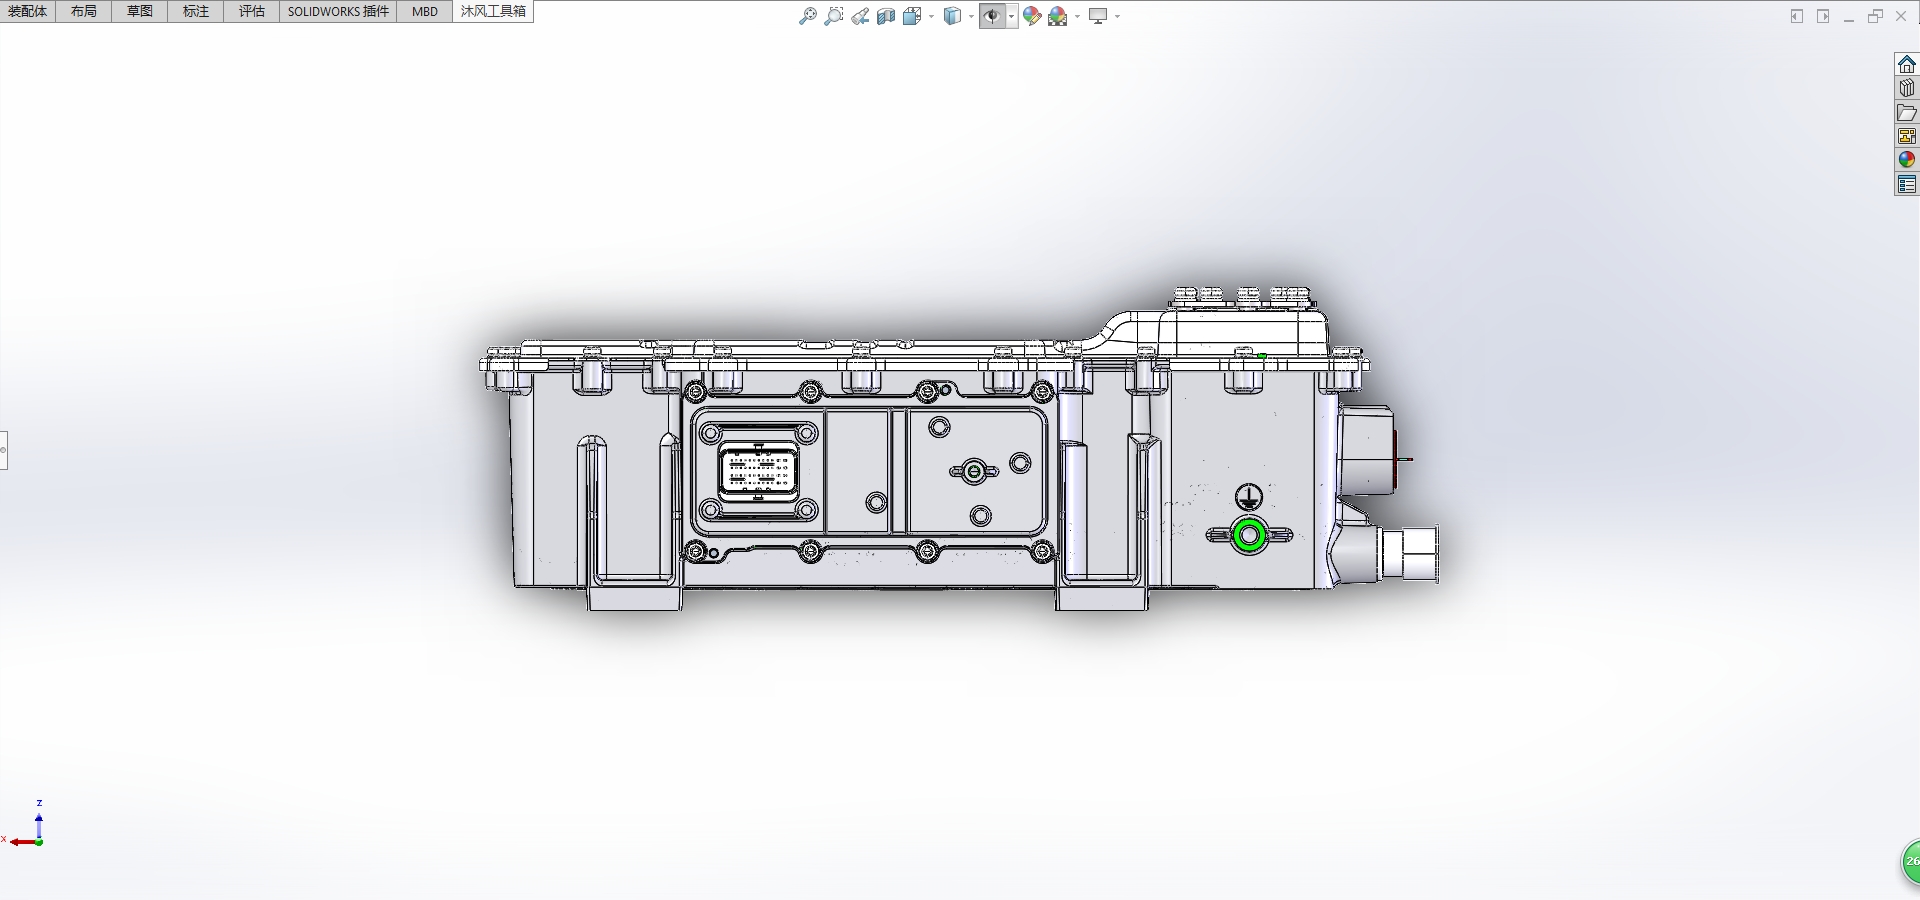1920x900 pixels.
Task: Open the Hide/Show Items dropdown arrow
Action: [x=1012, y=16]
